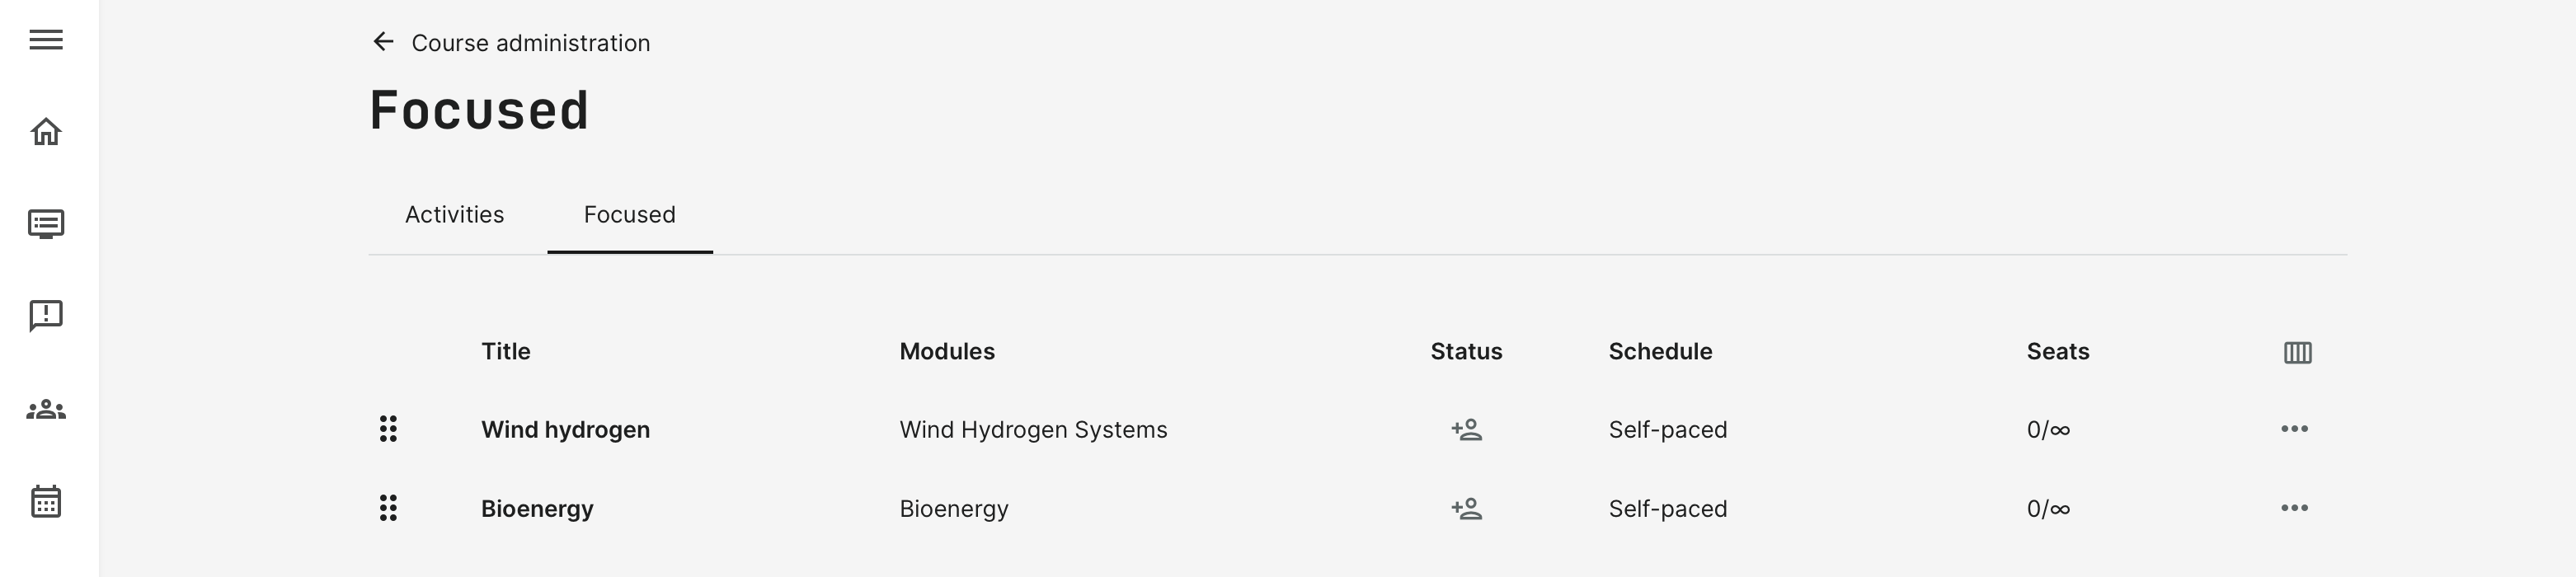Open the calendar icon in sidebar

tap(46, 501)
